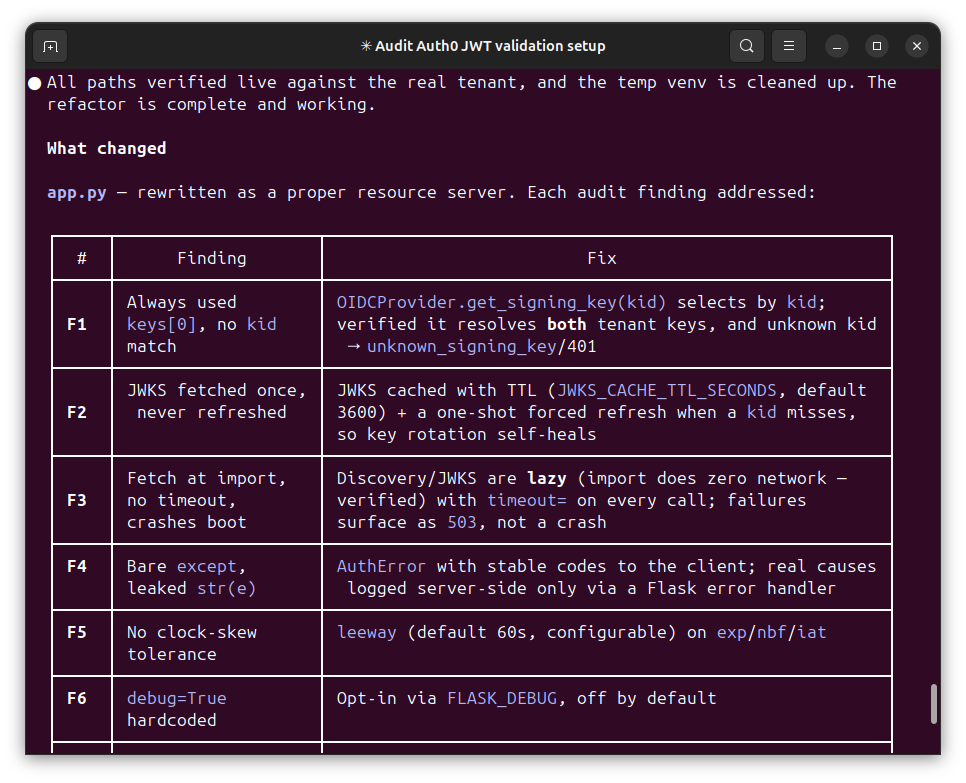Click 'str(e)' in F4 finding
This screenshot has height=783, width=966.
(226, 588)
